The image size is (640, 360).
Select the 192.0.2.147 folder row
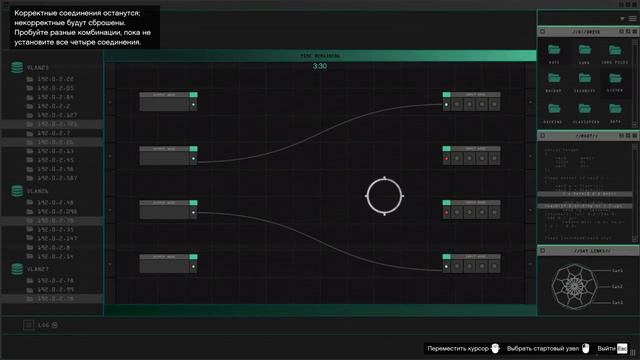pos(52,238)
